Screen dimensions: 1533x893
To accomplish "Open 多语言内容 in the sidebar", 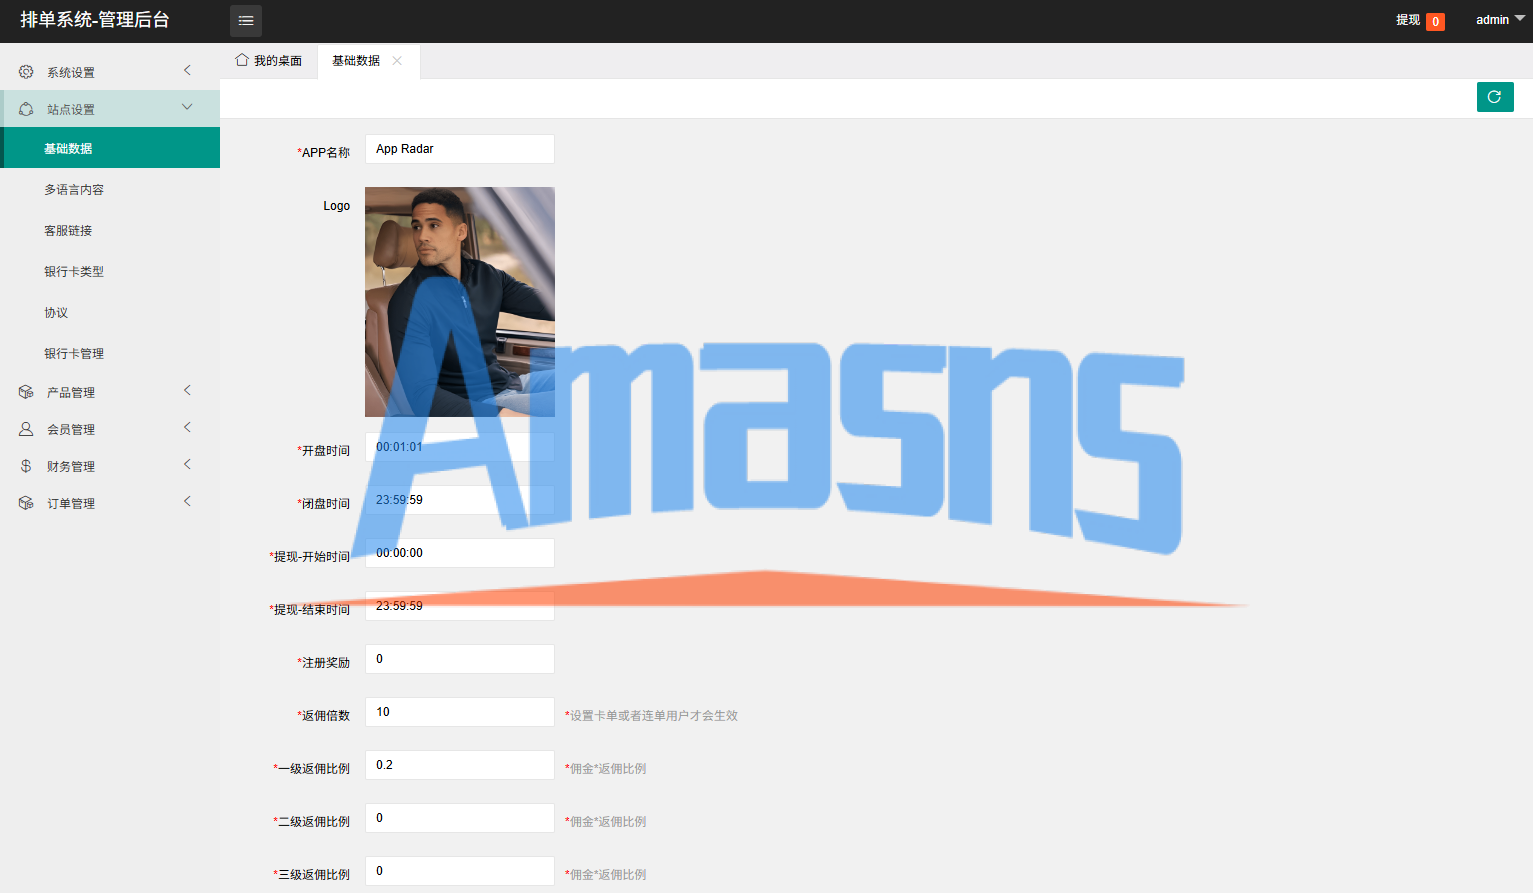I will [110, 189].
